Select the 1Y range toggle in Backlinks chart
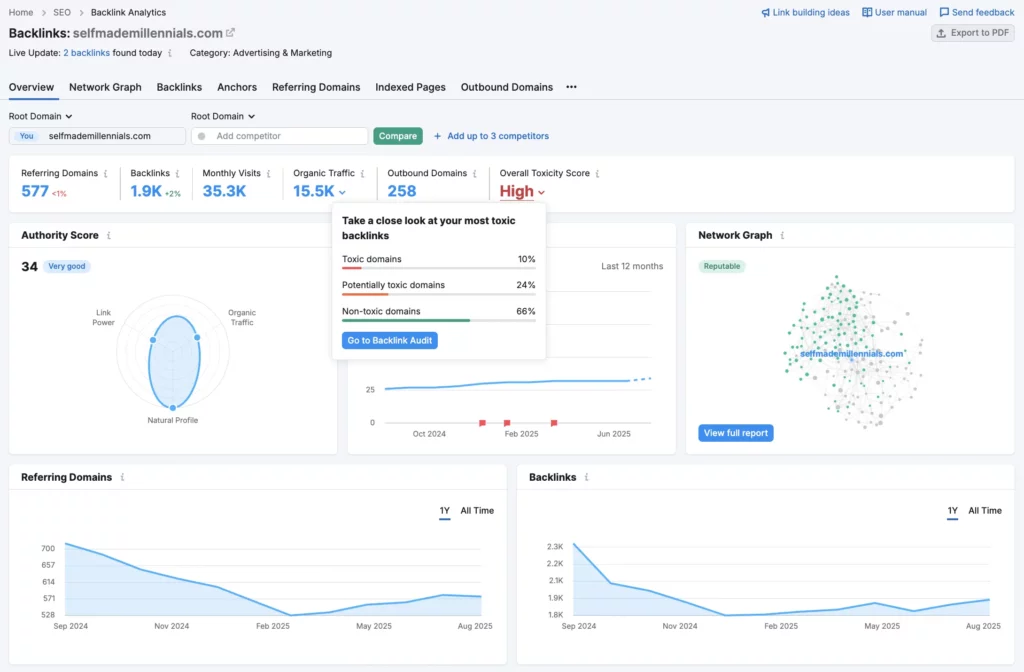 pos(952,510)
